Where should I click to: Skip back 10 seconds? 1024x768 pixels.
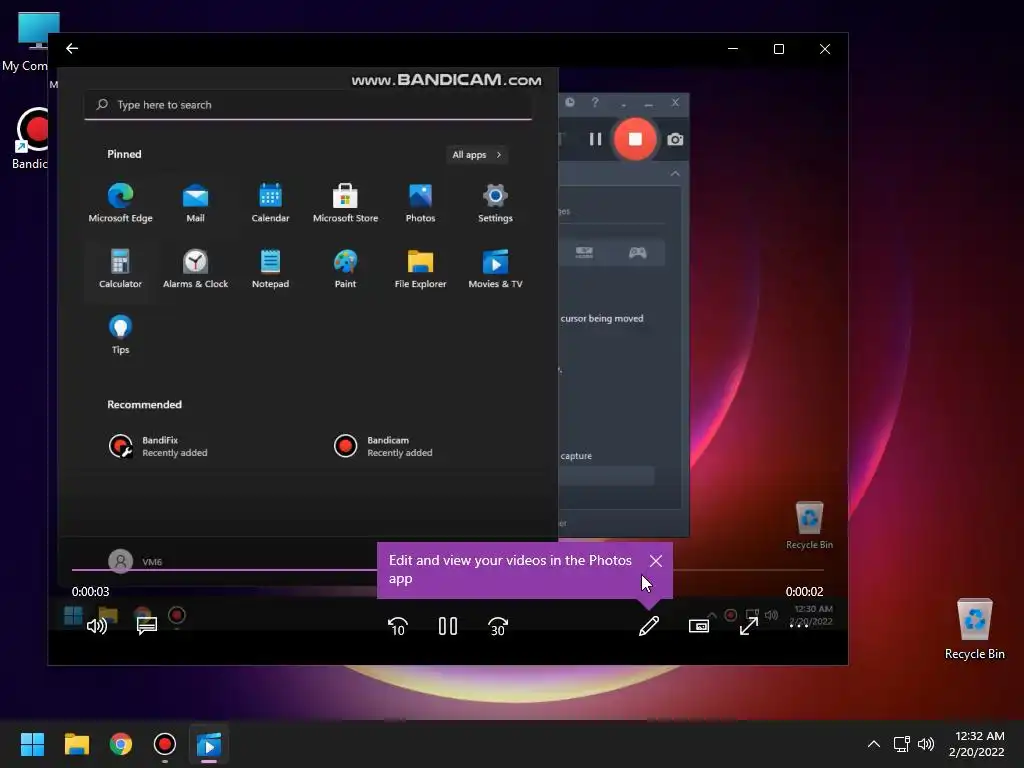coord(398,626)
